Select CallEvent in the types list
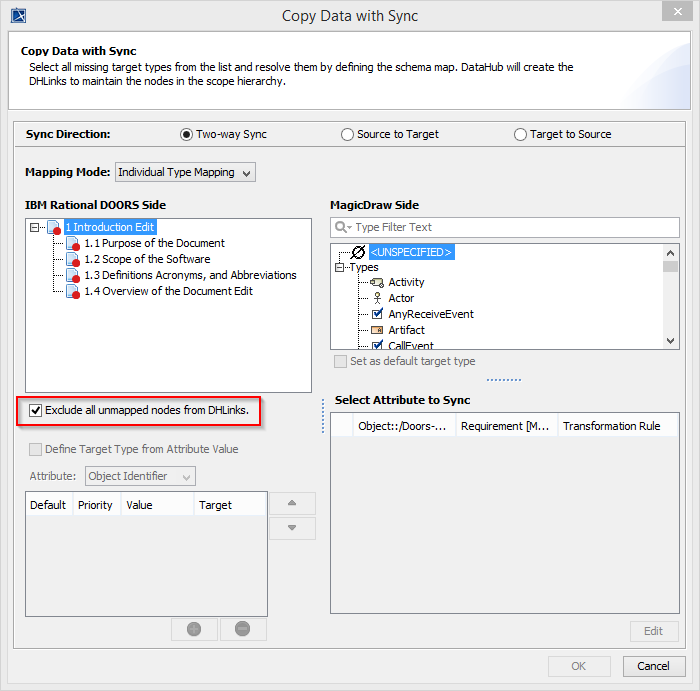 click(x=411, y=345)
